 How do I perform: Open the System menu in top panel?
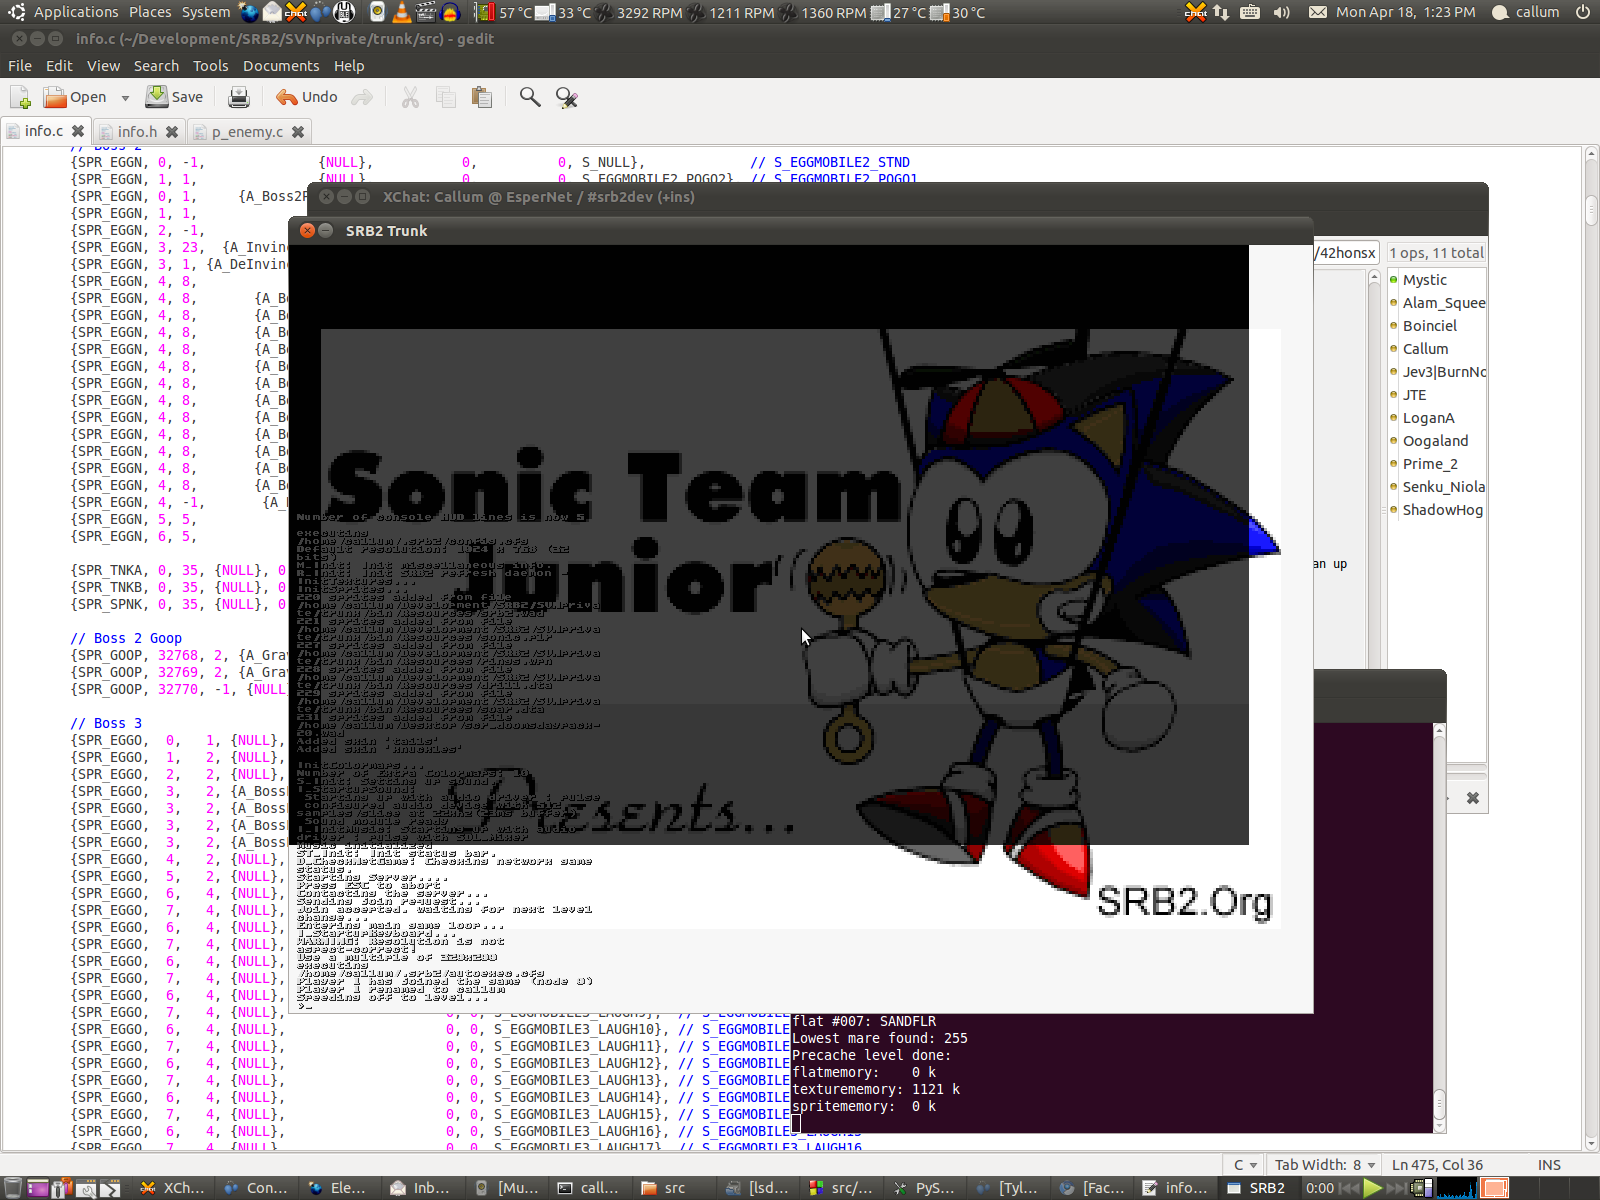206,12
